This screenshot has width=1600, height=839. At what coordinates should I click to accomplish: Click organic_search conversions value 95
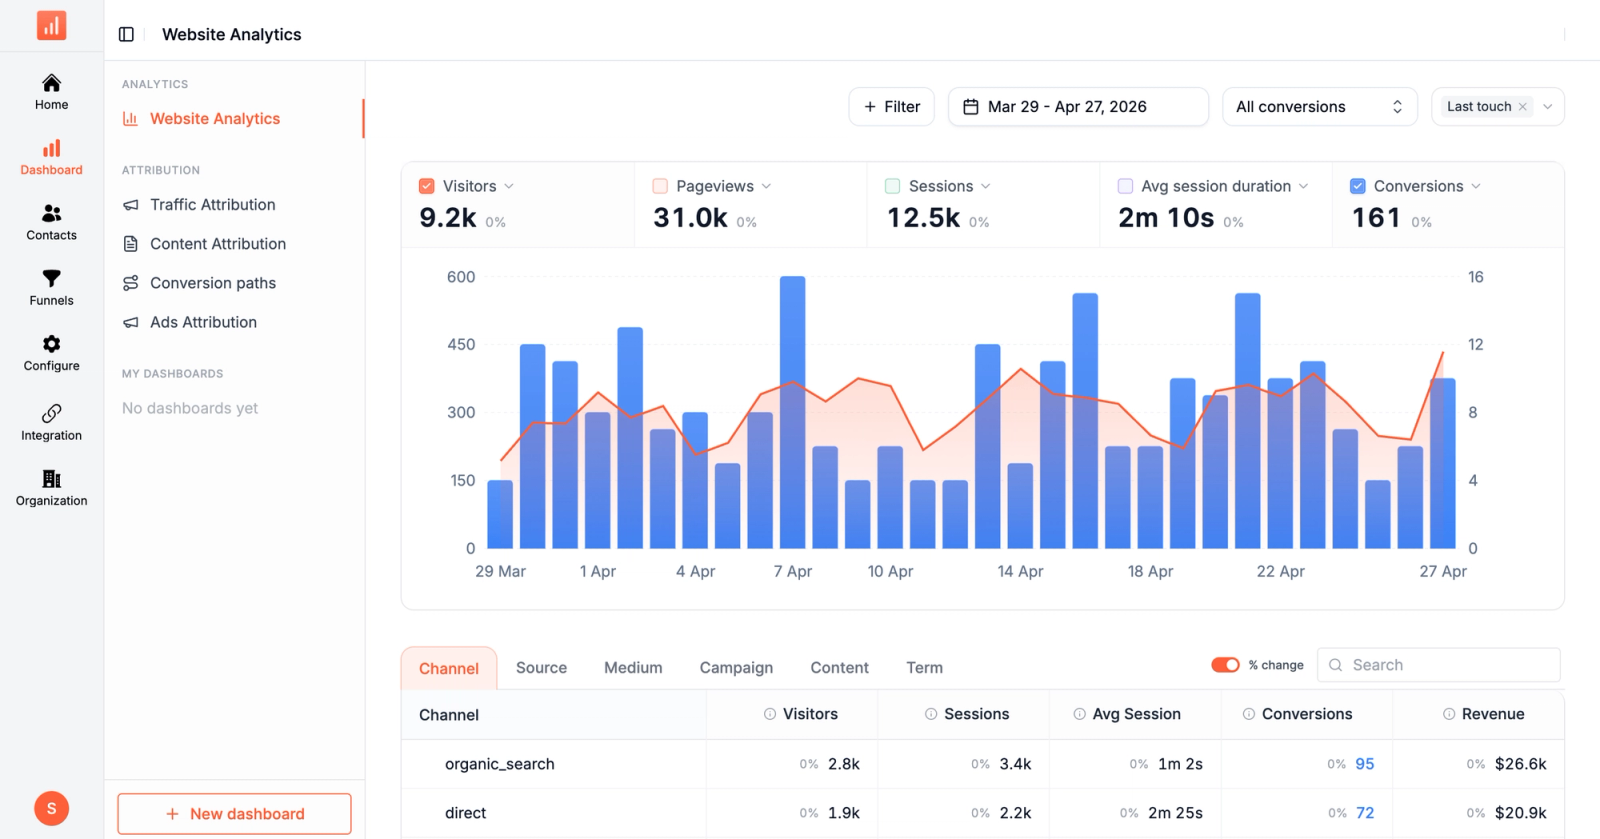click(x=1365, y=764)
